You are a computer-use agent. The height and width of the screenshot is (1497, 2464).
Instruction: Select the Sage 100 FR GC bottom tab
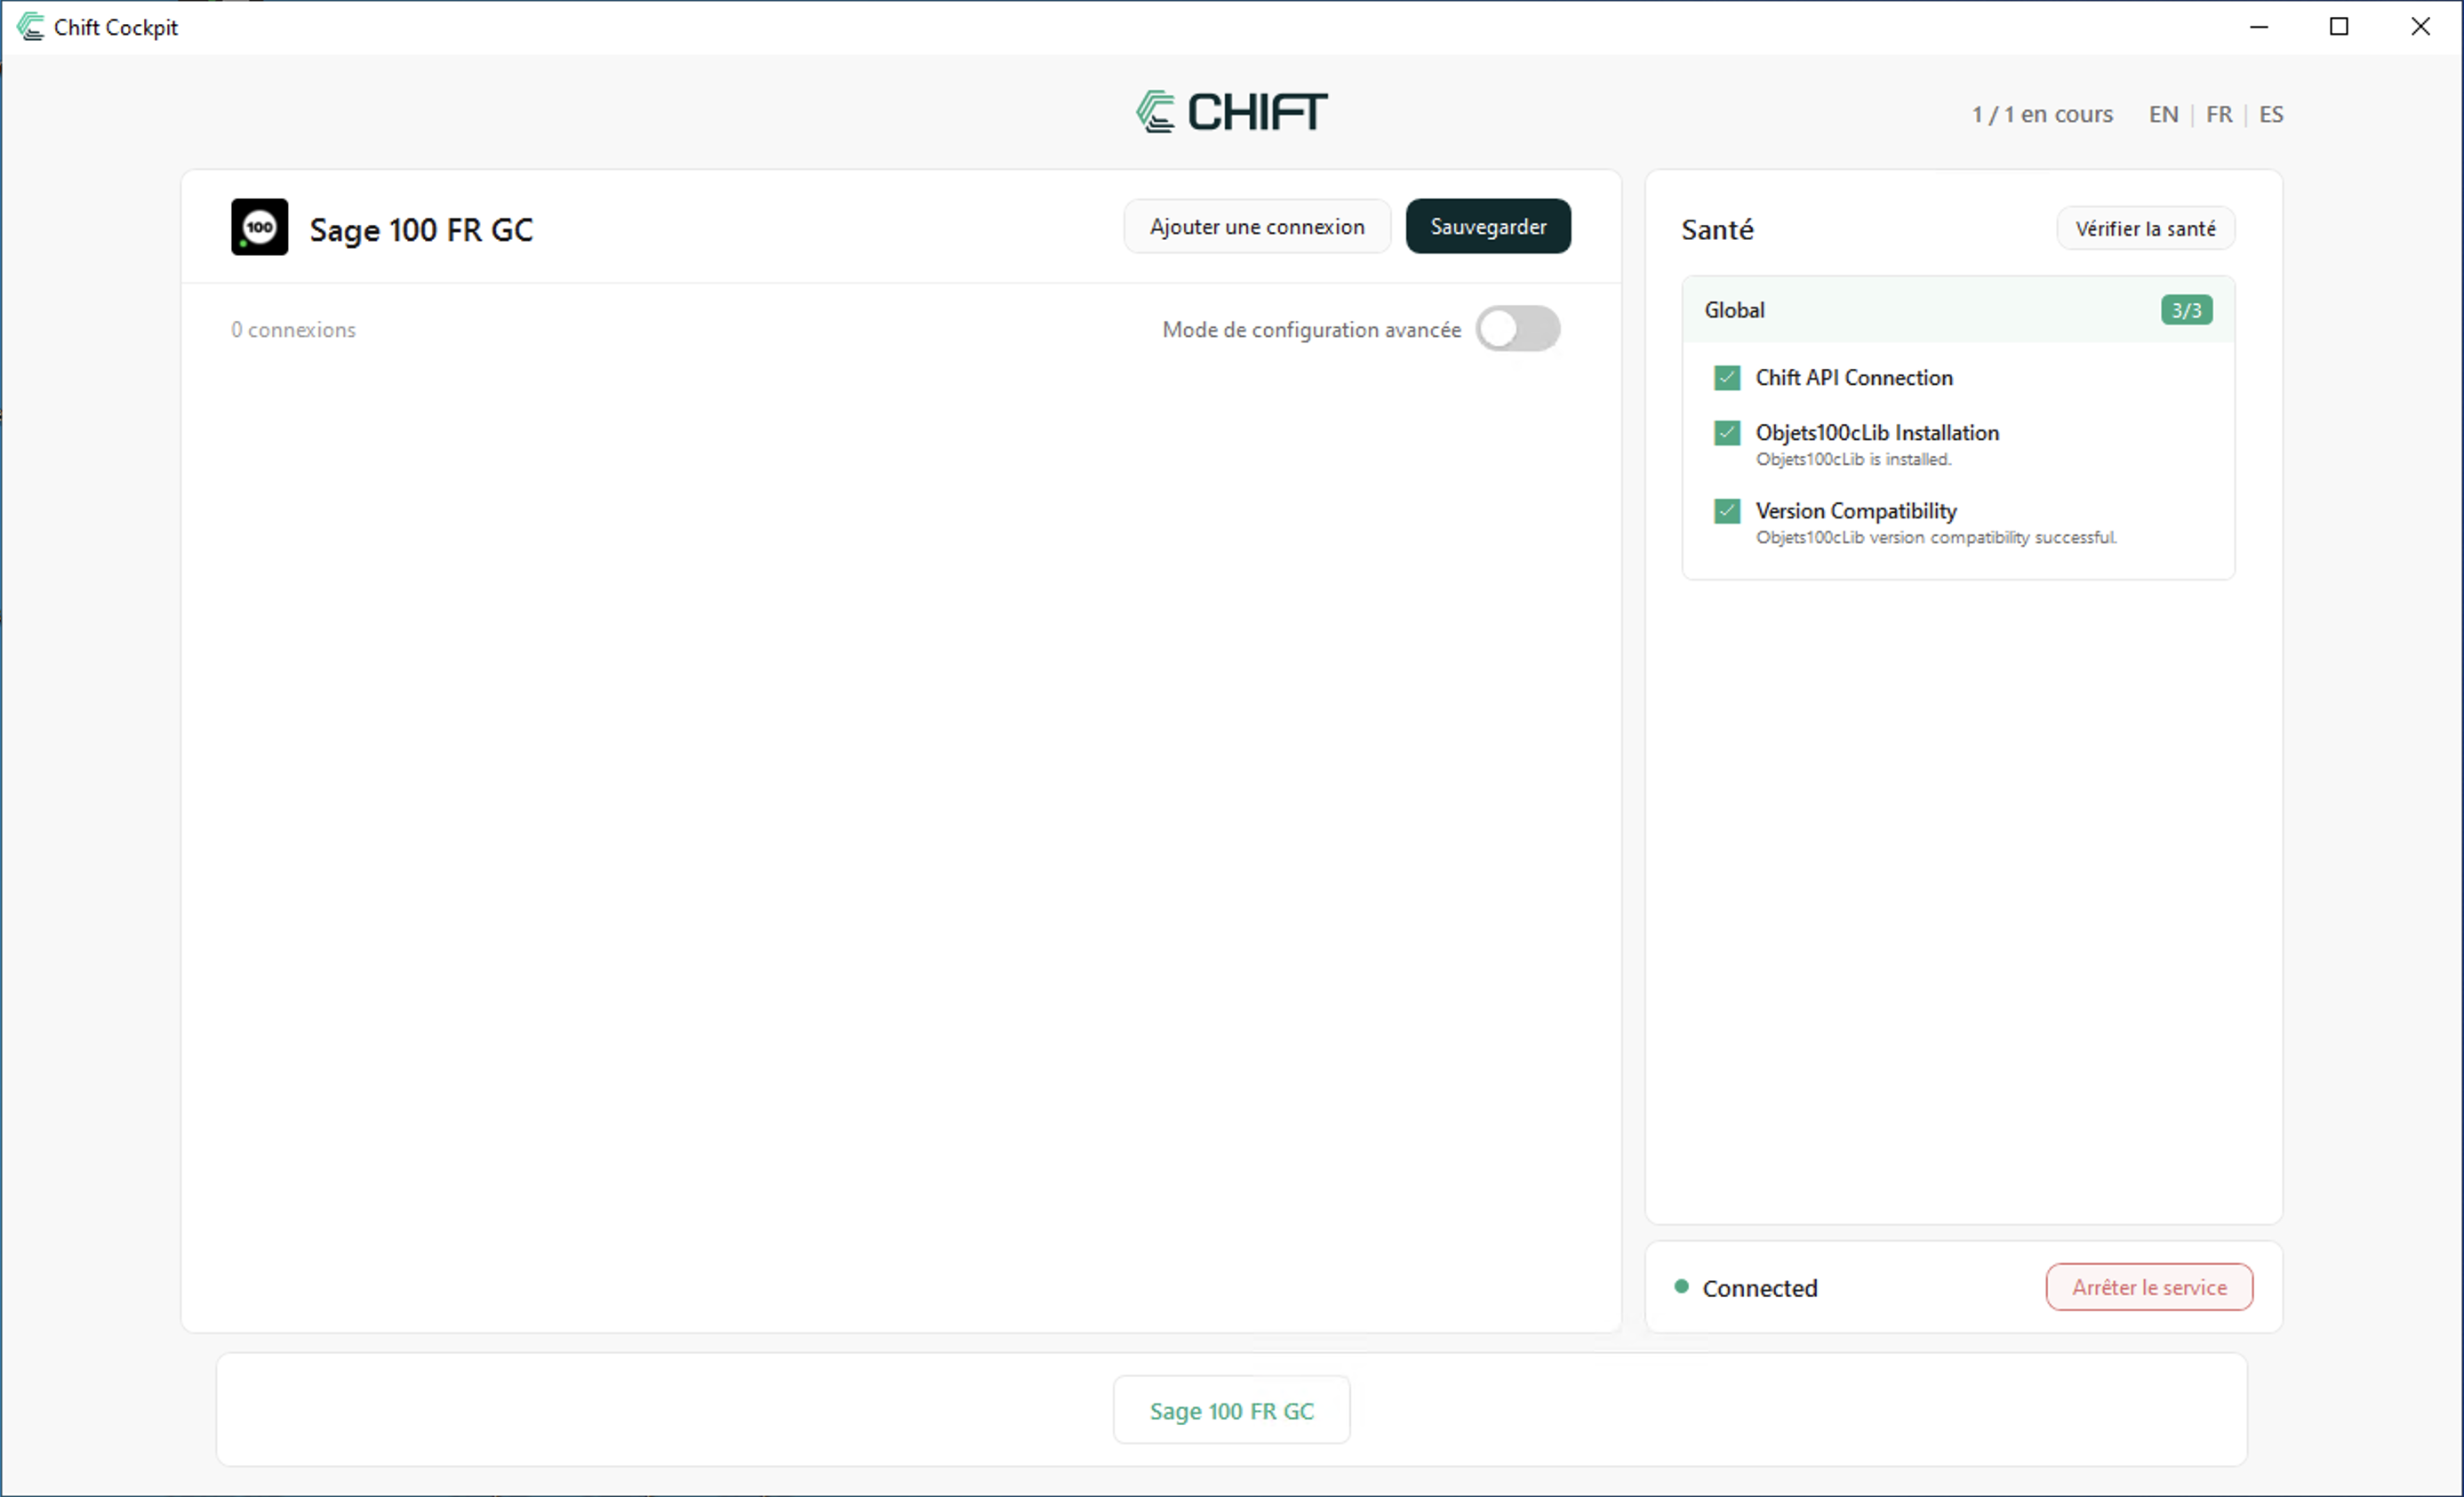1231,1410
